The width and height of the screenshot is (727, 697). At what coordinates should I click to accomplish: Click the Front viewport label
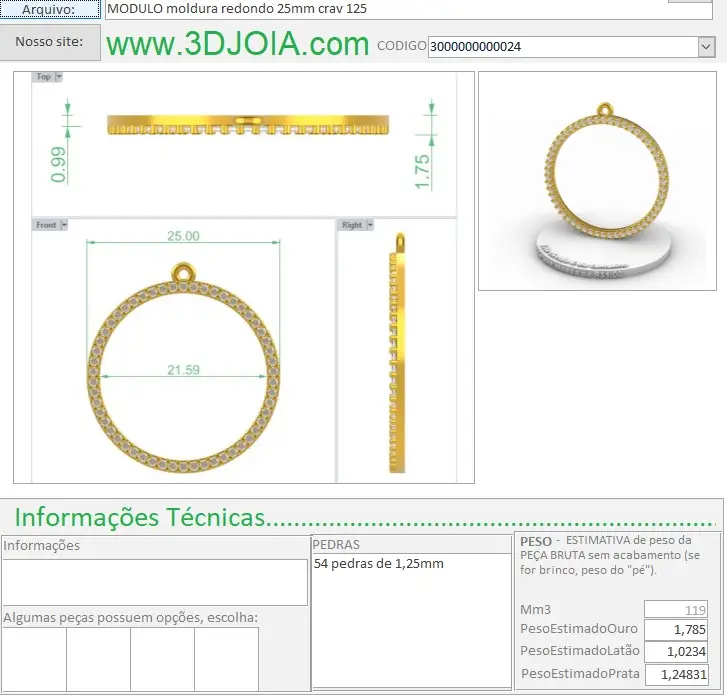tap(46, 225)
